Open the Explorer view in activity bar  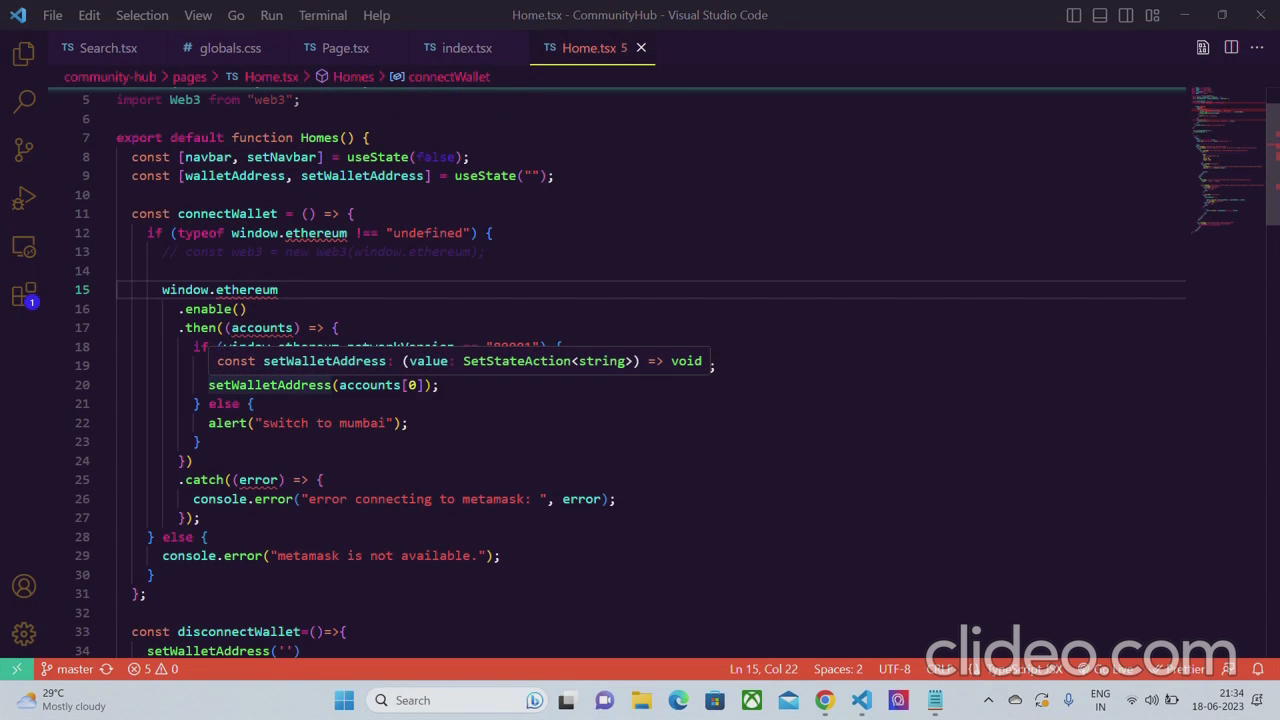[24, 54]
